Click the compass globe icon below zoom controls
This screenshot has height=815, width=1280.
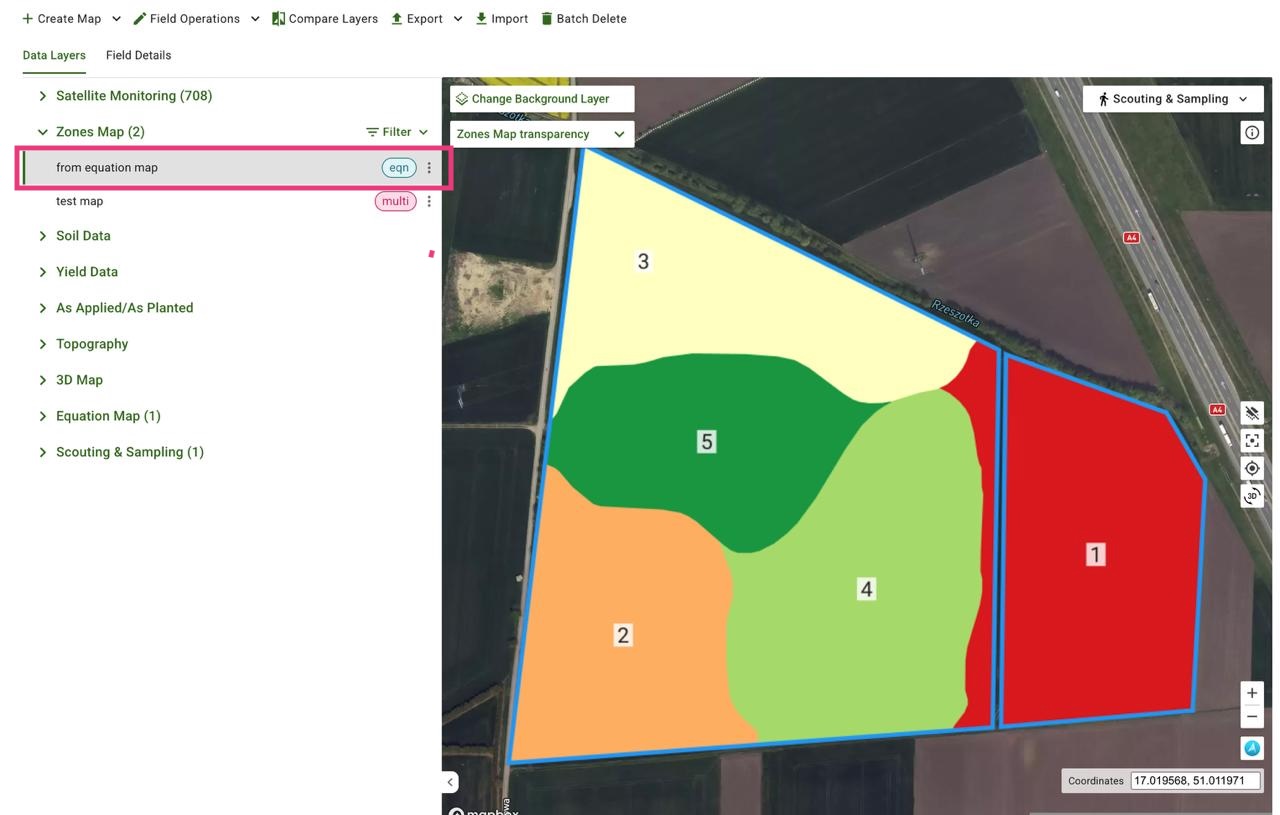tap(1251, 747)
